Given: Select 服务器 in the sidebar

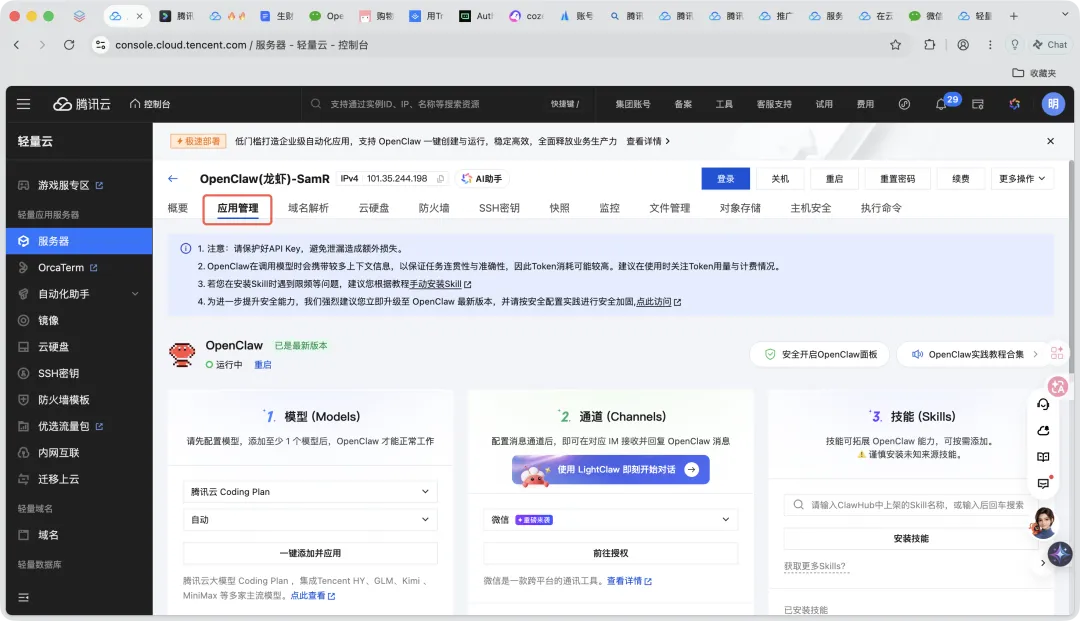Looking at the screenshot, I should pos(79,241).
